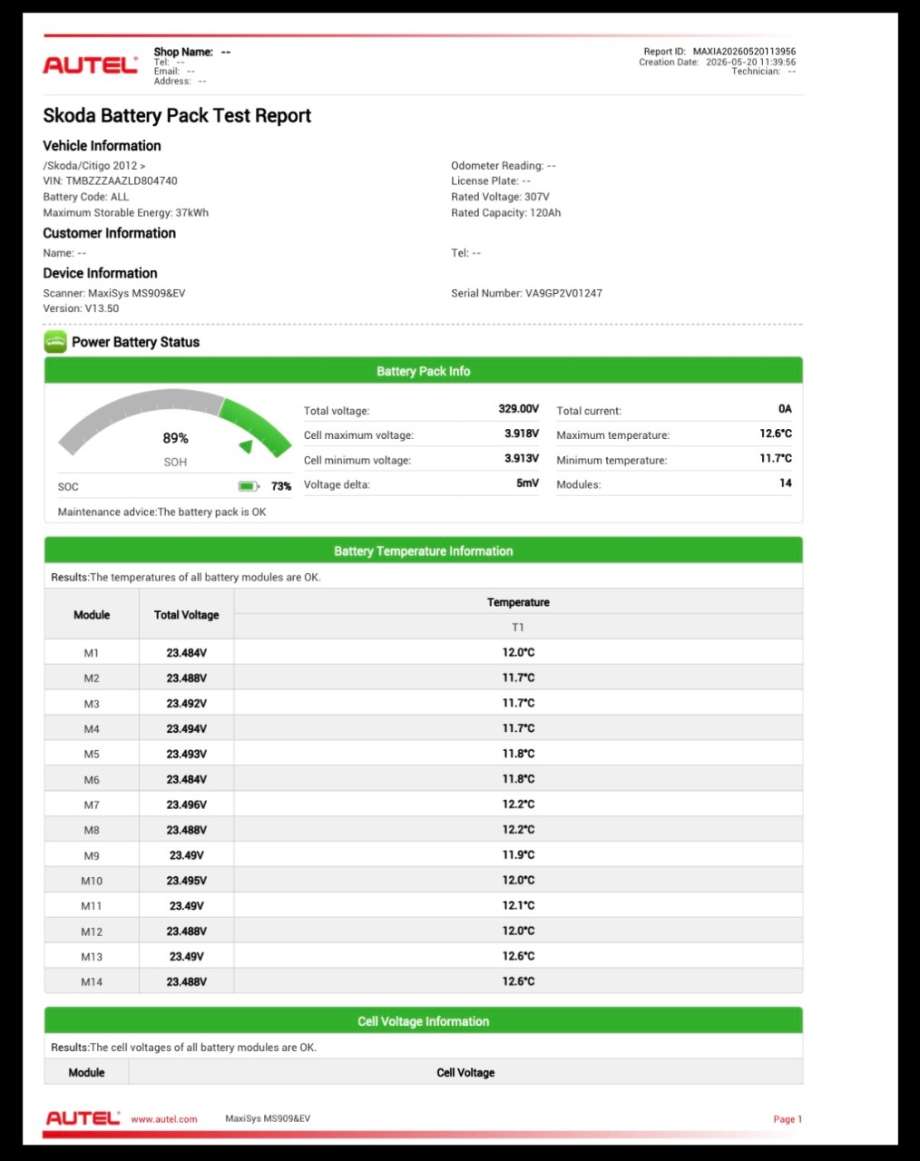Click the M13 temperature 12.6°C cell
Viewport: 920px width, 1161px height.
point(518,956)
